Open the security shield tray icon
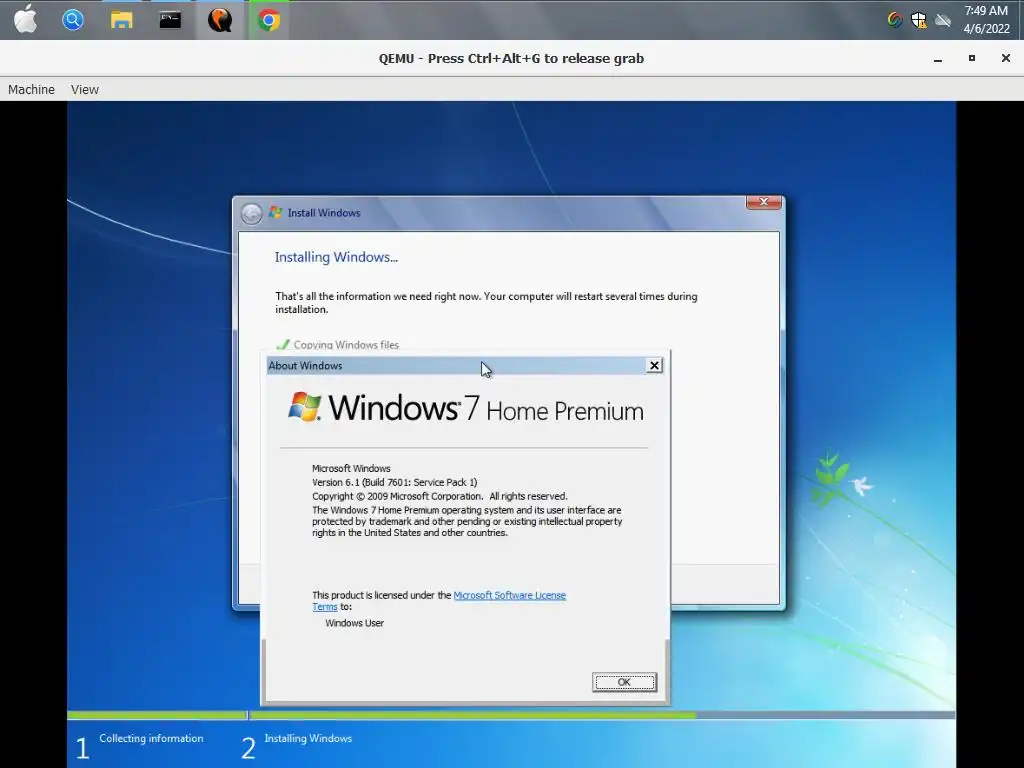This screenshot has height=768, width=1024. tap(919, 20)
